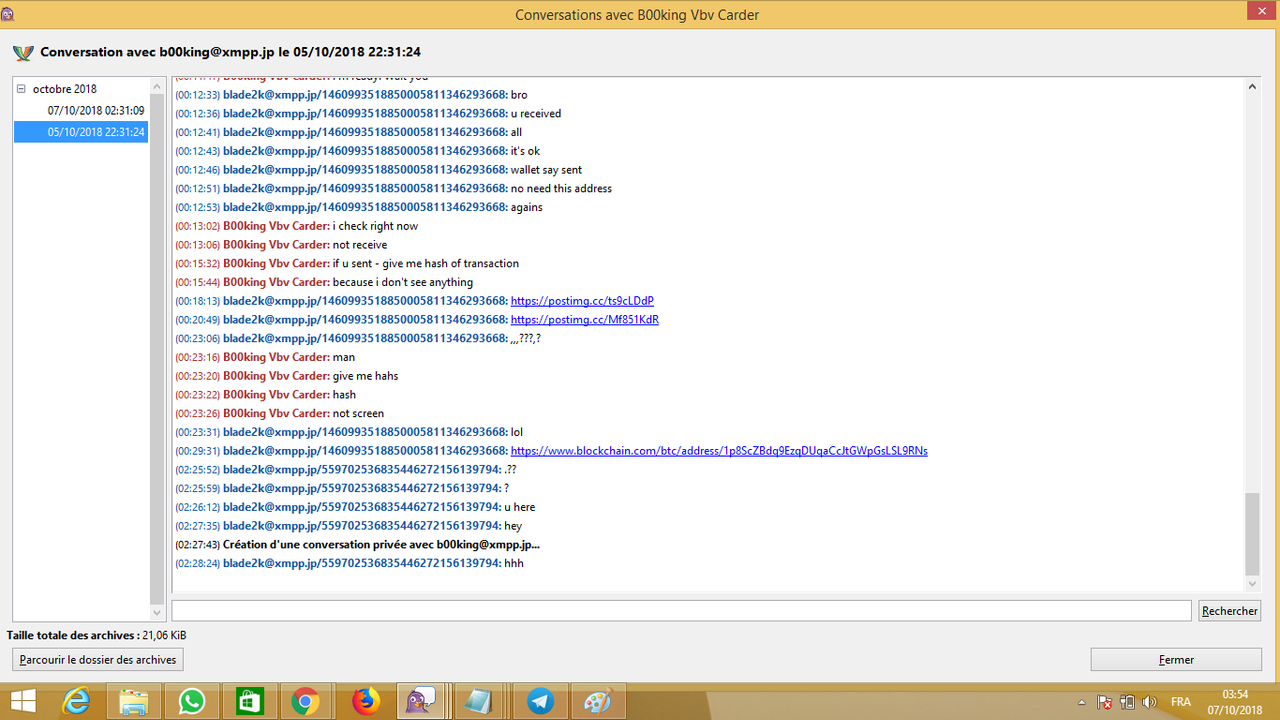The width and height of the screenshot is (1280, 720).
Task: Click the "man" message at 00:23:16
Action: pyautogui.click(x=344, y=358)
